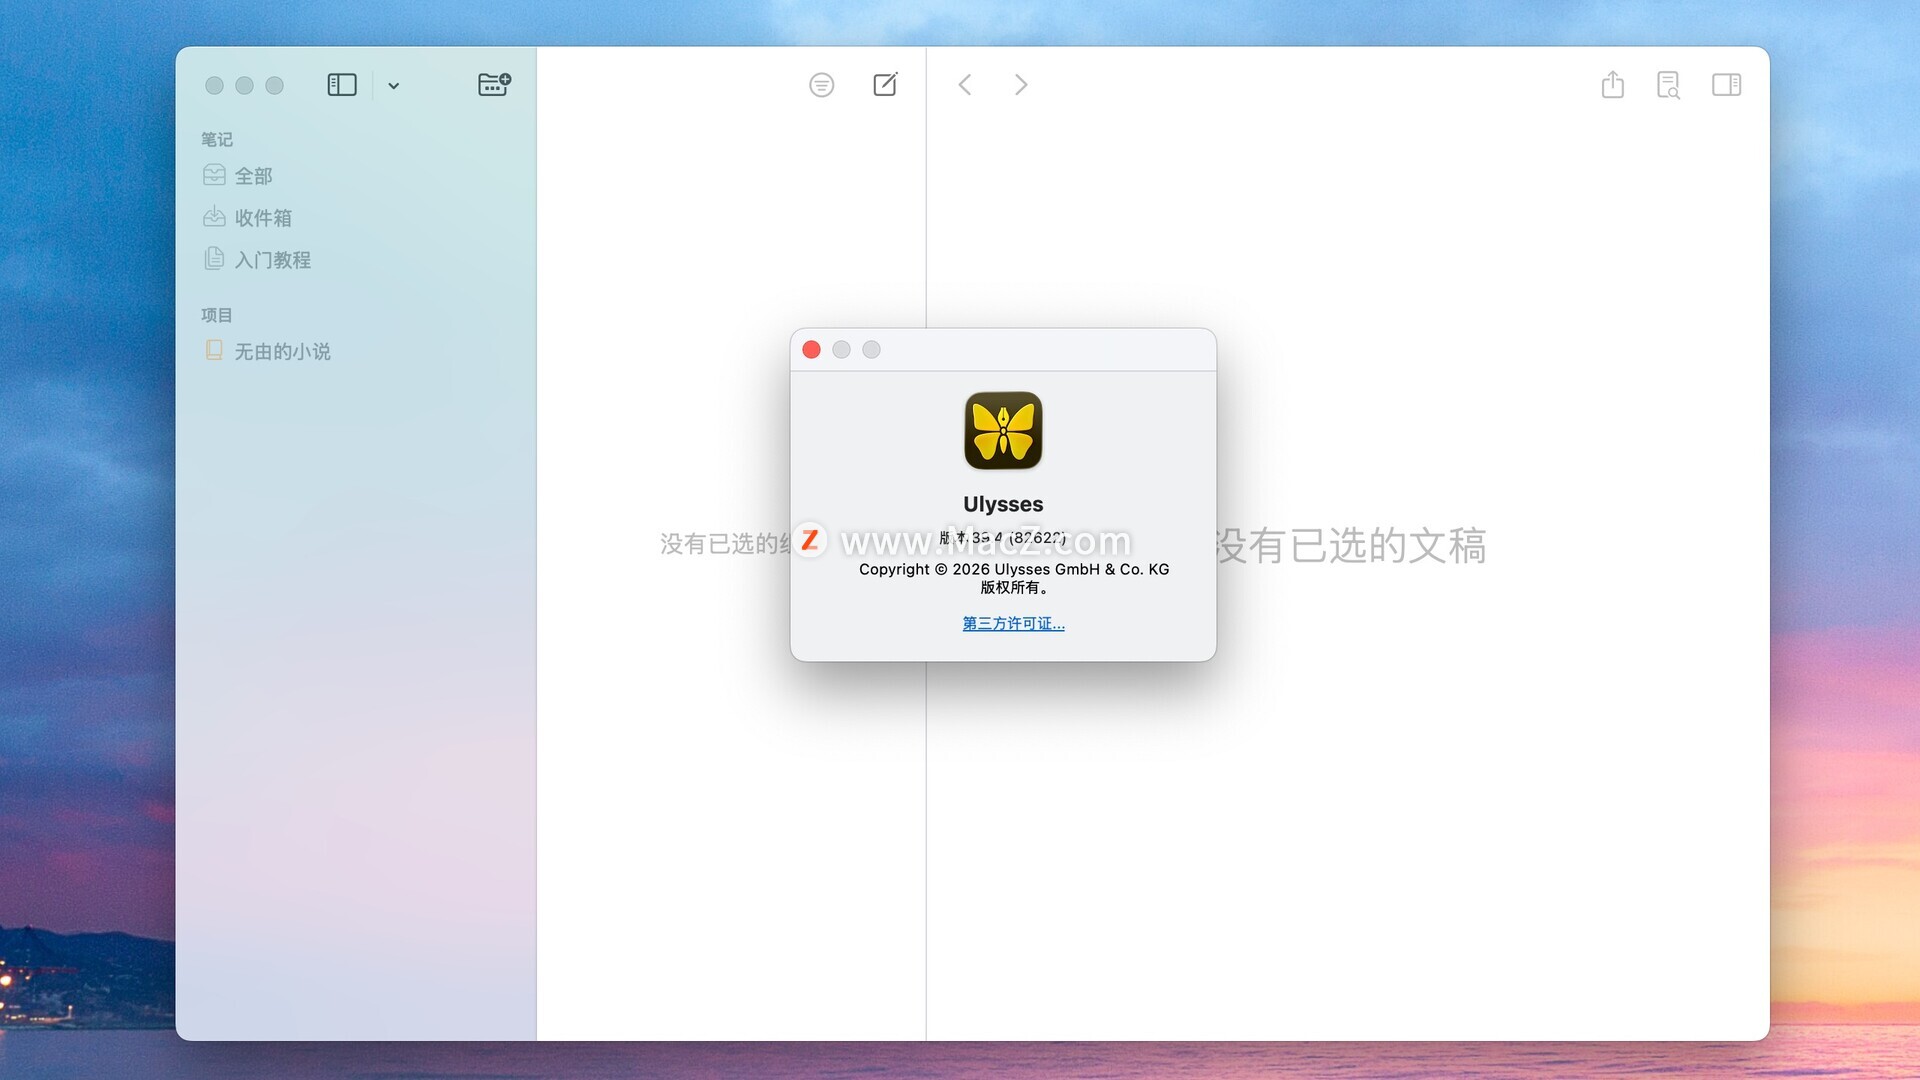Image resolution: width=1920 pixels, height=1080 pixels.
Task: Open the sheet list filter icon
Action: point(821,85)
